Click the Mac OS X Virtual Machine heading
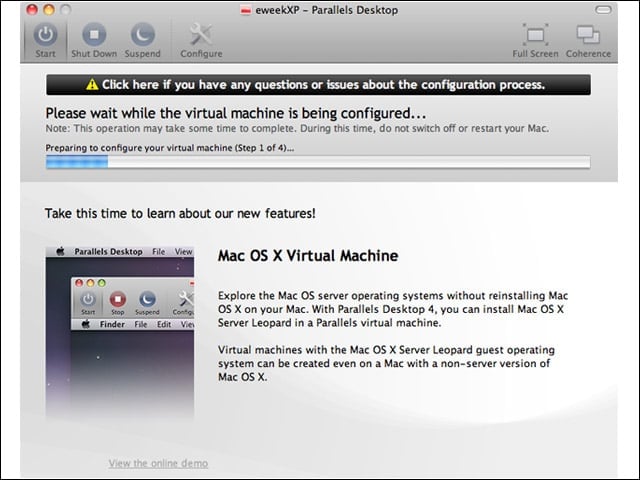This screenshot has height=480, width=640. click(x=308, y=256)
